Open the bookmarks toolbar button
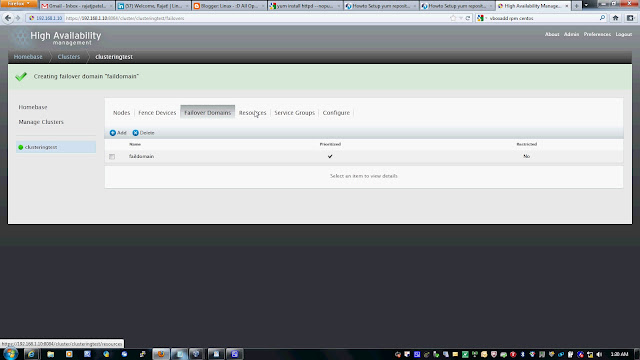Viewport: 640px width, 360px height. coord(630,18)
